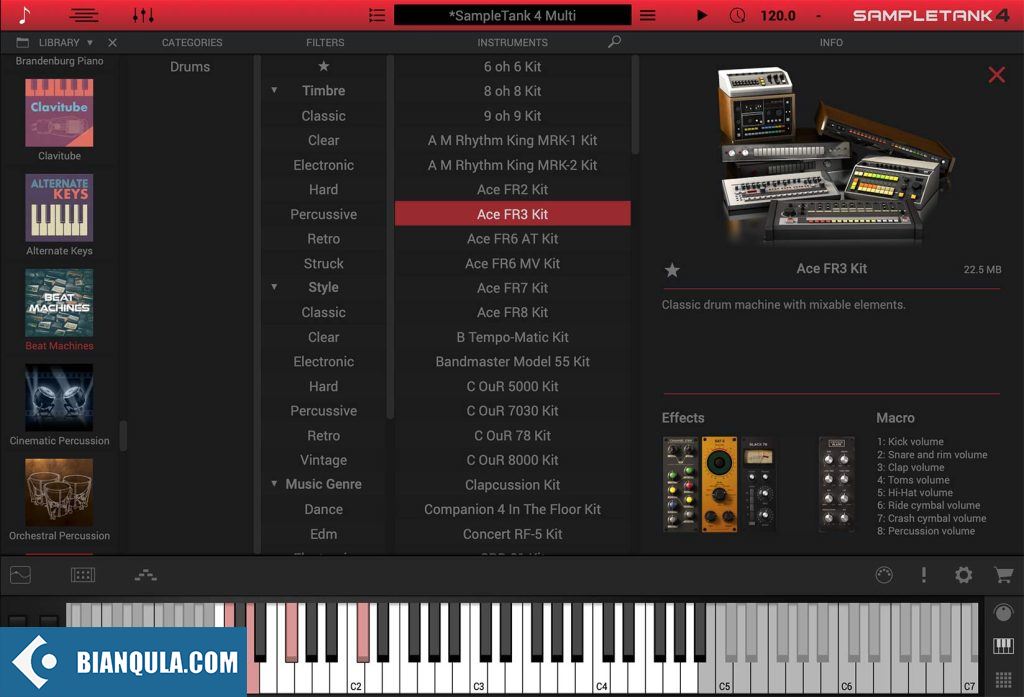The image size is (1024, 697).
Task: Open the Library dropdown arrow
Action: 89,42
